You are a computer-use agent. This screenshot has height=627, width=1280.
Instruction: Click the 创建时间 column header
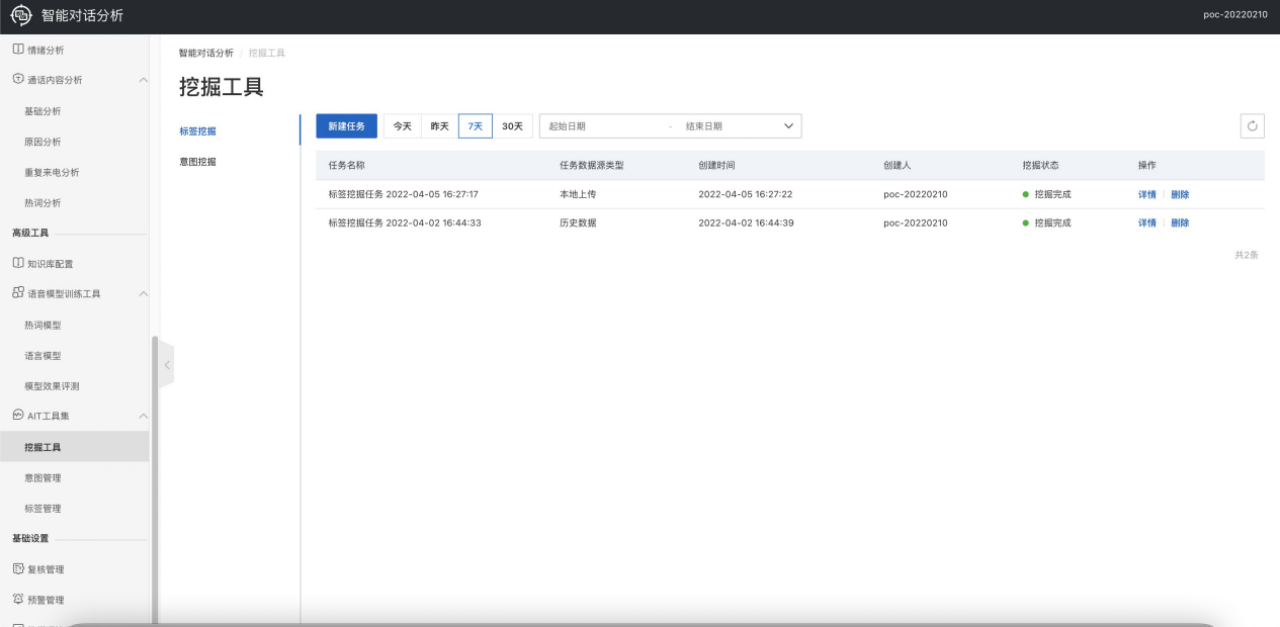click(717, 165)
